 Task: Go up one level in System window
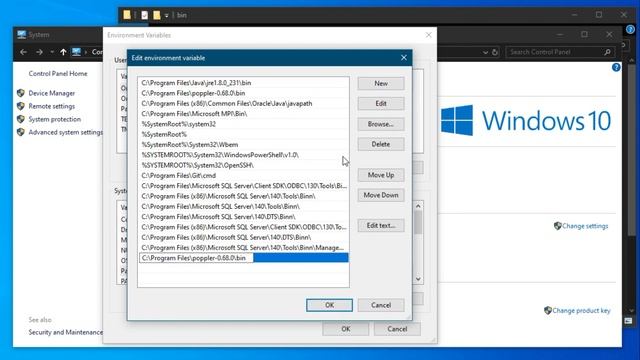coord(63,52)
